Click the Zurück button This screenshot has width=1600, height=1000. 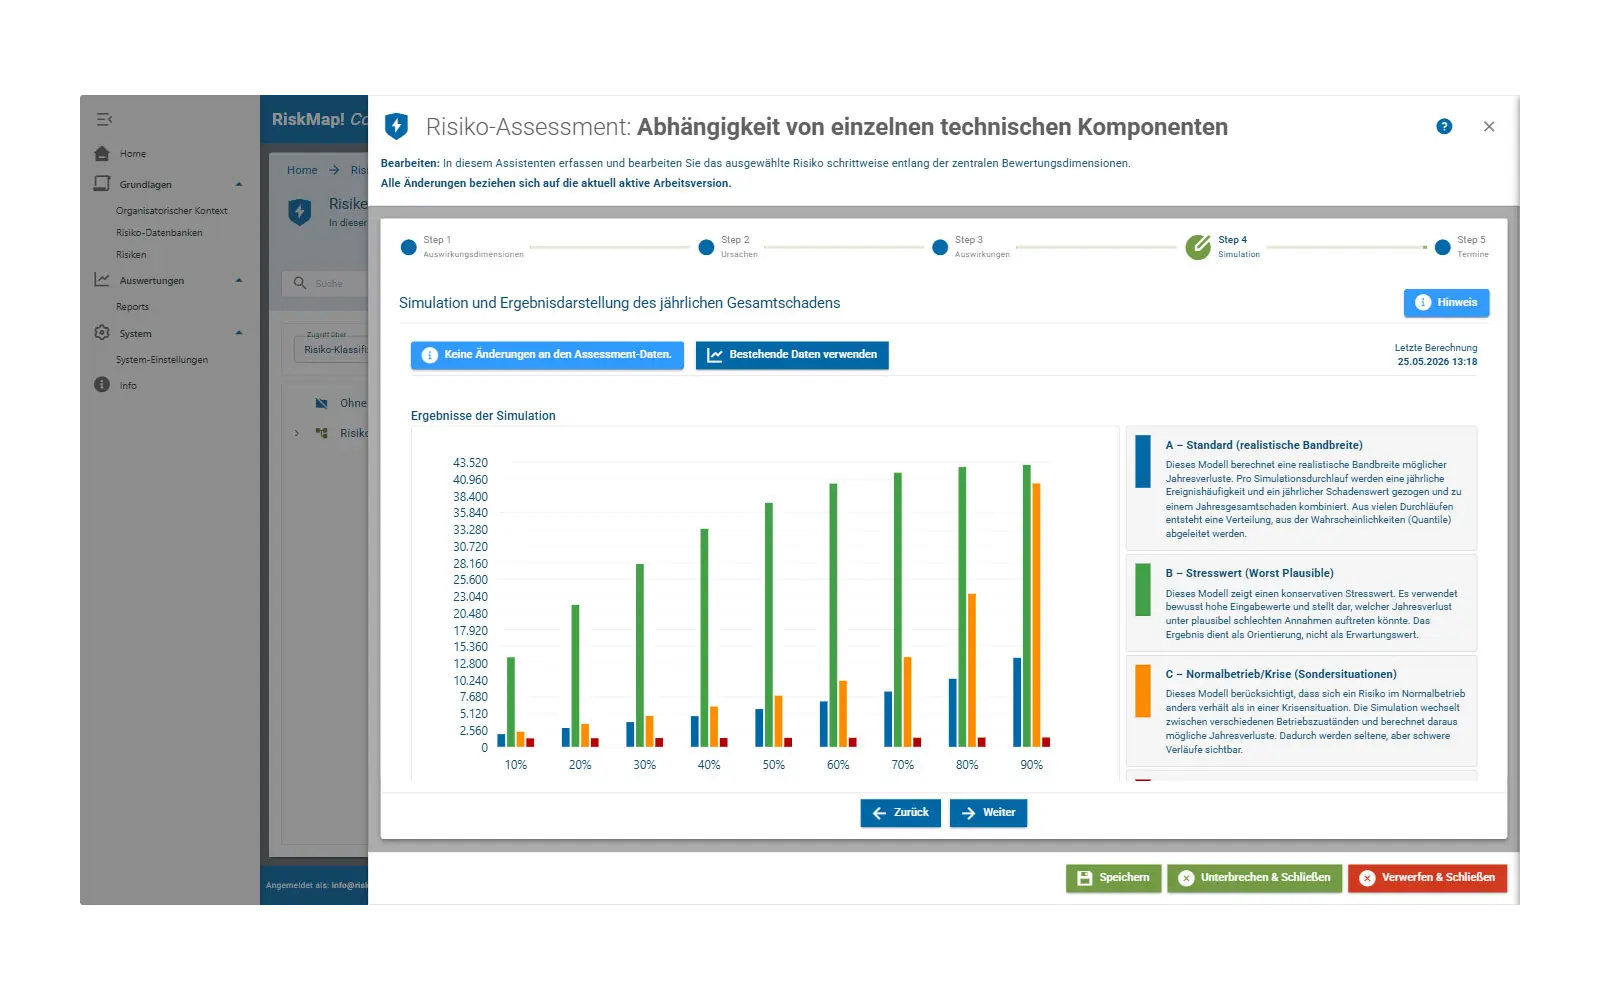coord(900,813)
